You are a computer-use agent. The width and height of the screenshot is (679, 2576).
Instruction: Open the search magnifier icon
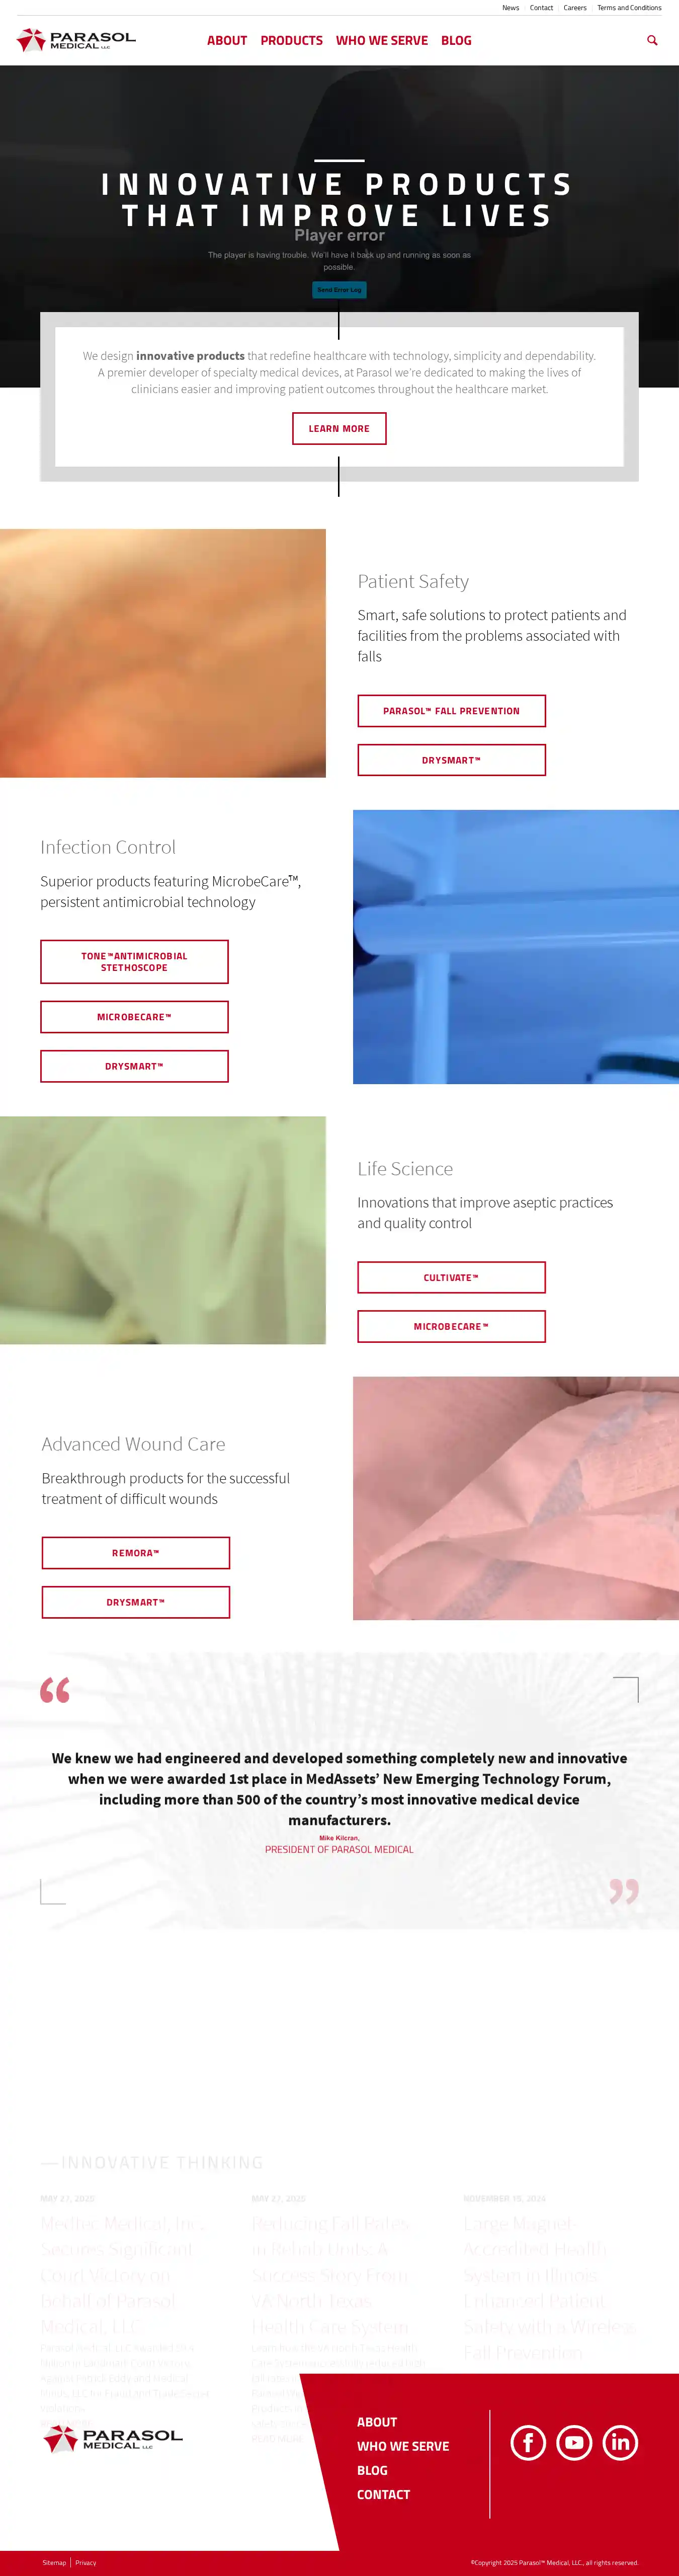click(x=652, y=41)
